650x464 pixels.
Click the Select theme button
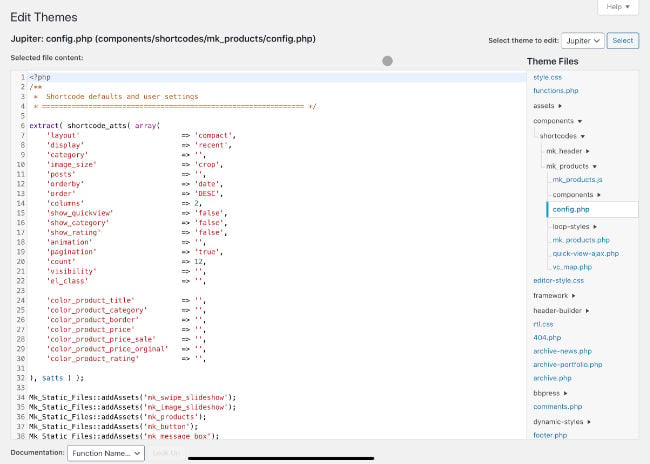pos(623,41)
